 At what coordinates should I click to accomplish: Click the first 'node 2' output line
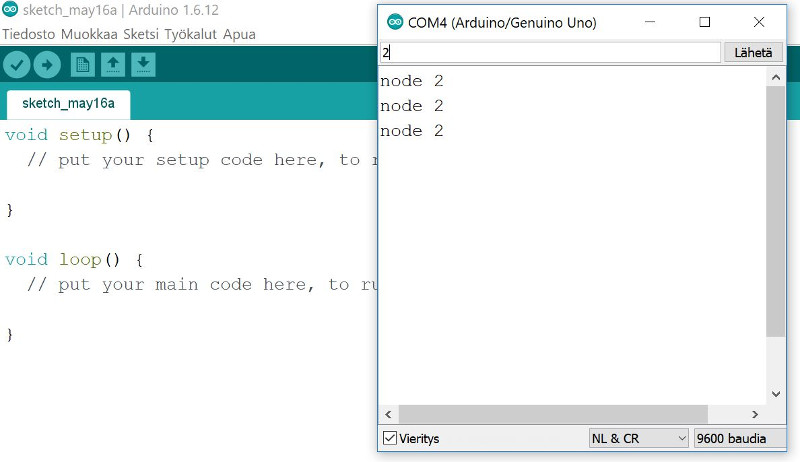(412, 81)
